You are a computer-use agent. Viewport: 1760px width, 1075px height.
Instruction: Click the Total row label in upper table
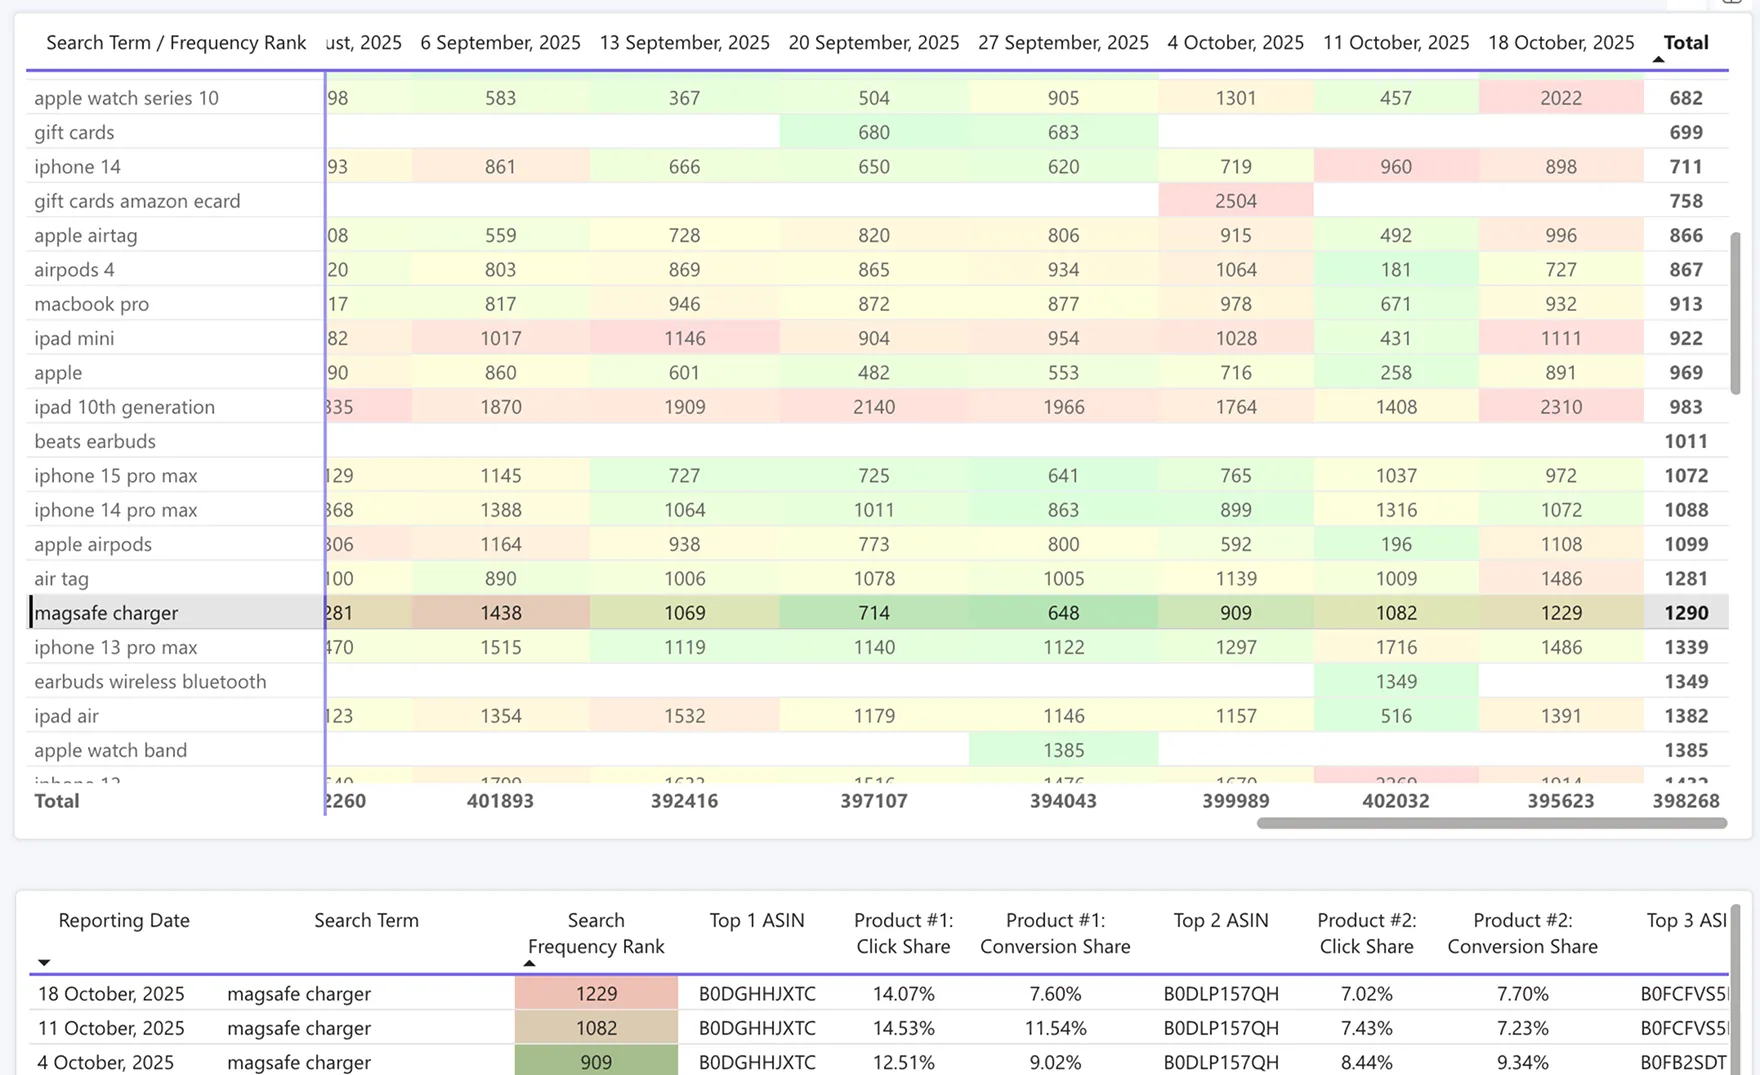pyautogui.click(x=57, y=801)
